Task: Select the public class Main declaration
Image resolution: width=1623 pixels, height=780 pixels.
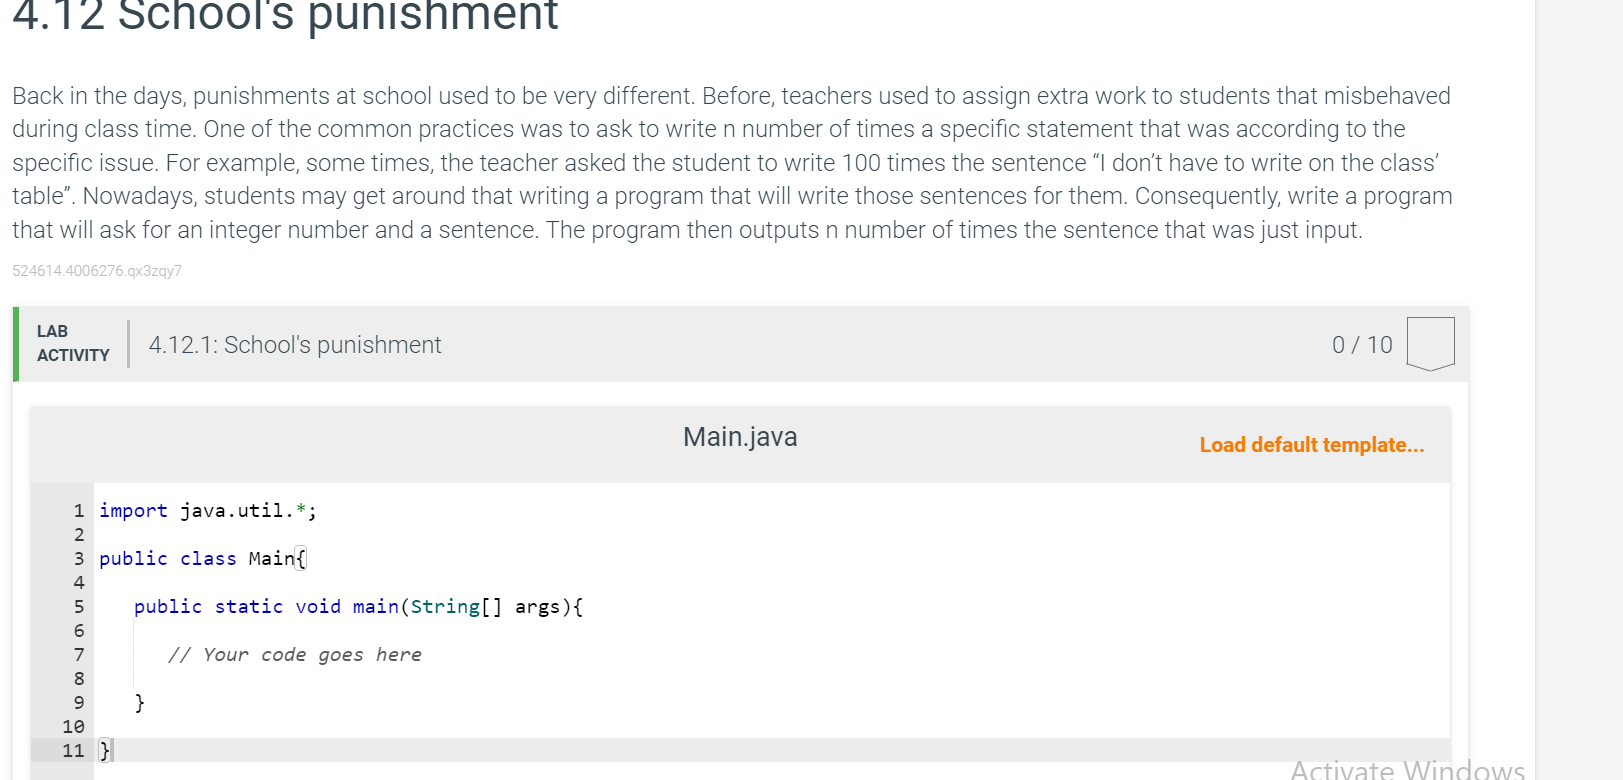Action: click(x=200, y=558)
